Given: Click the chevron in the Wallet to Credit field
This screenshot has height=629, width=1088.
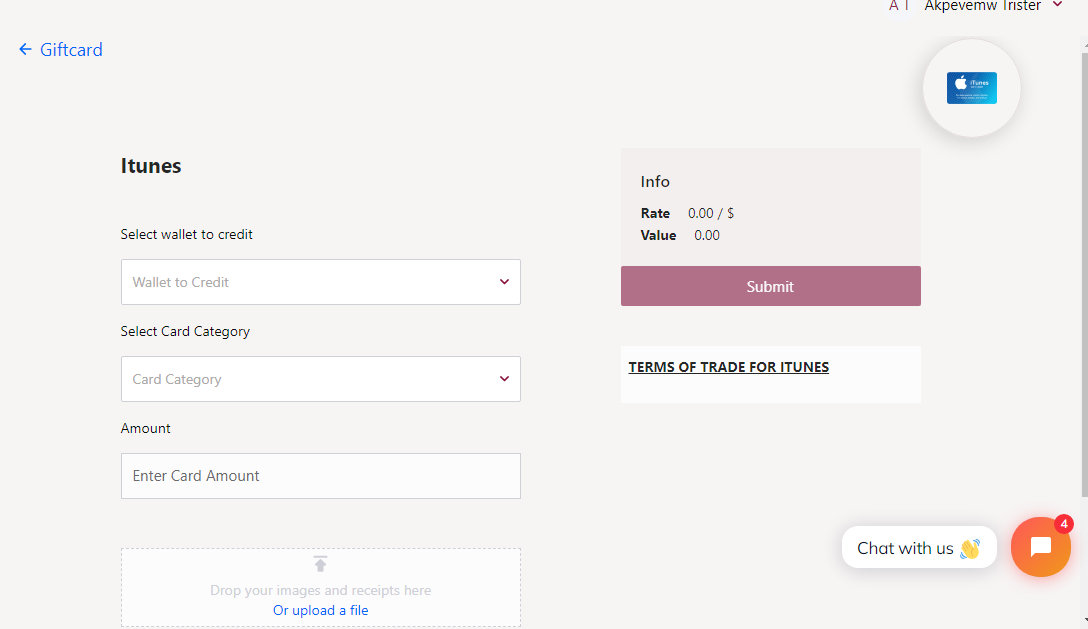Looking at the screenshot, I should coord(504,282).
